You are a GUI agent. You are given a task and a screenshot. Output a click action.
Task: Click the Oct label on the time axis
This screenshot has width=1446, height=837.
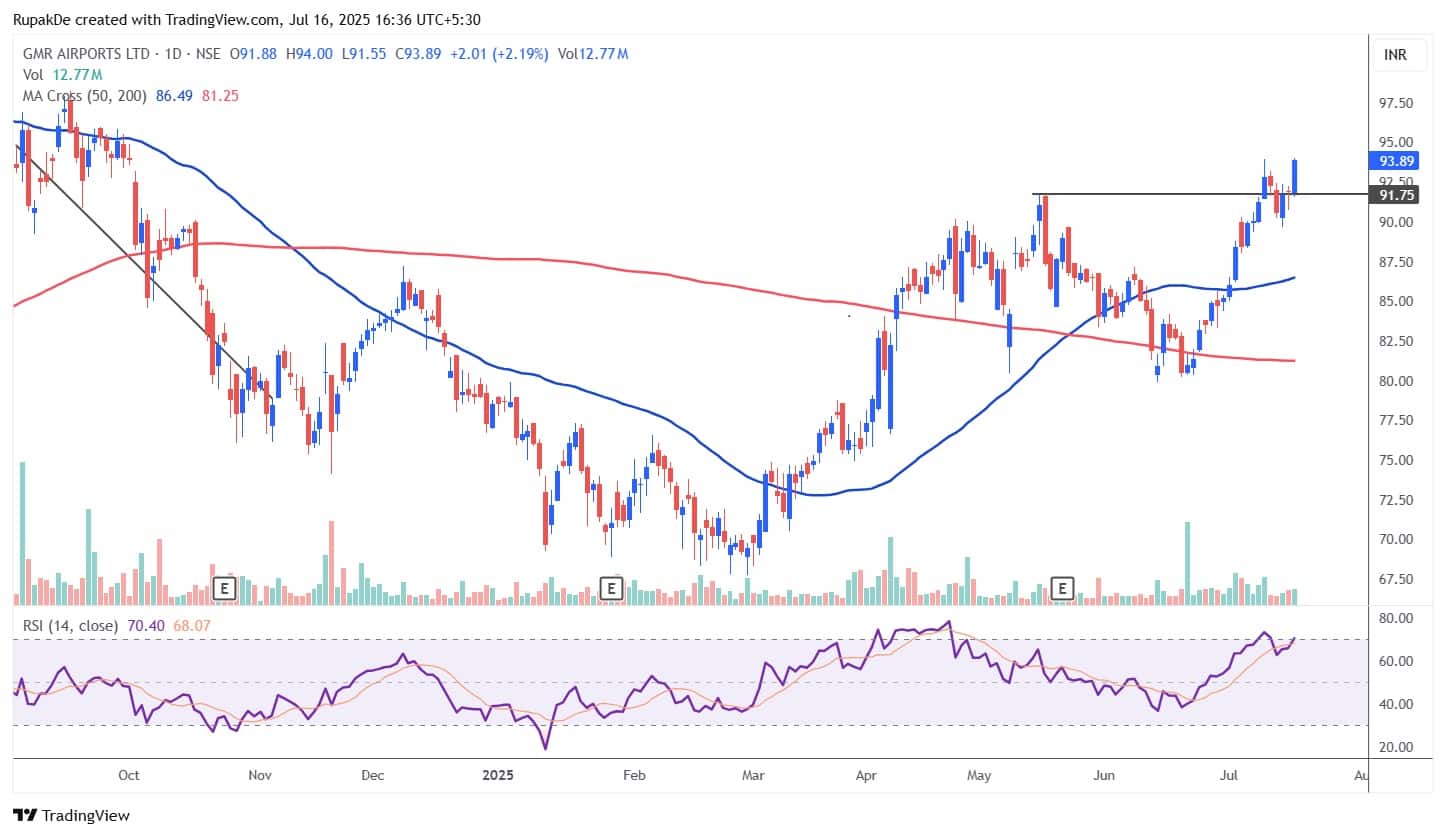[128, 774]
